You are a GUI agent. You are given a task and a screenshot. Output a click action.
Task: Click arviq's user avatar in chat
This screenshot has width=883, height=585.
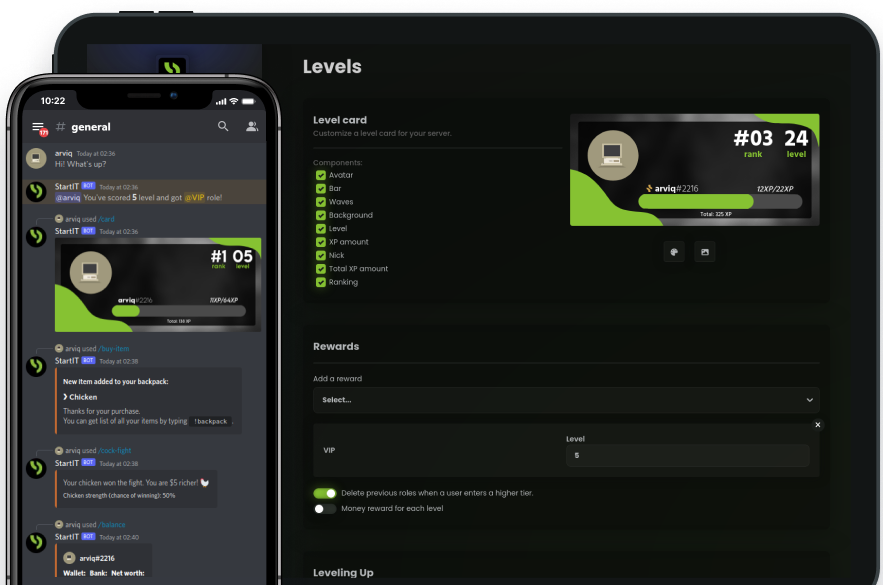(34, 158)
